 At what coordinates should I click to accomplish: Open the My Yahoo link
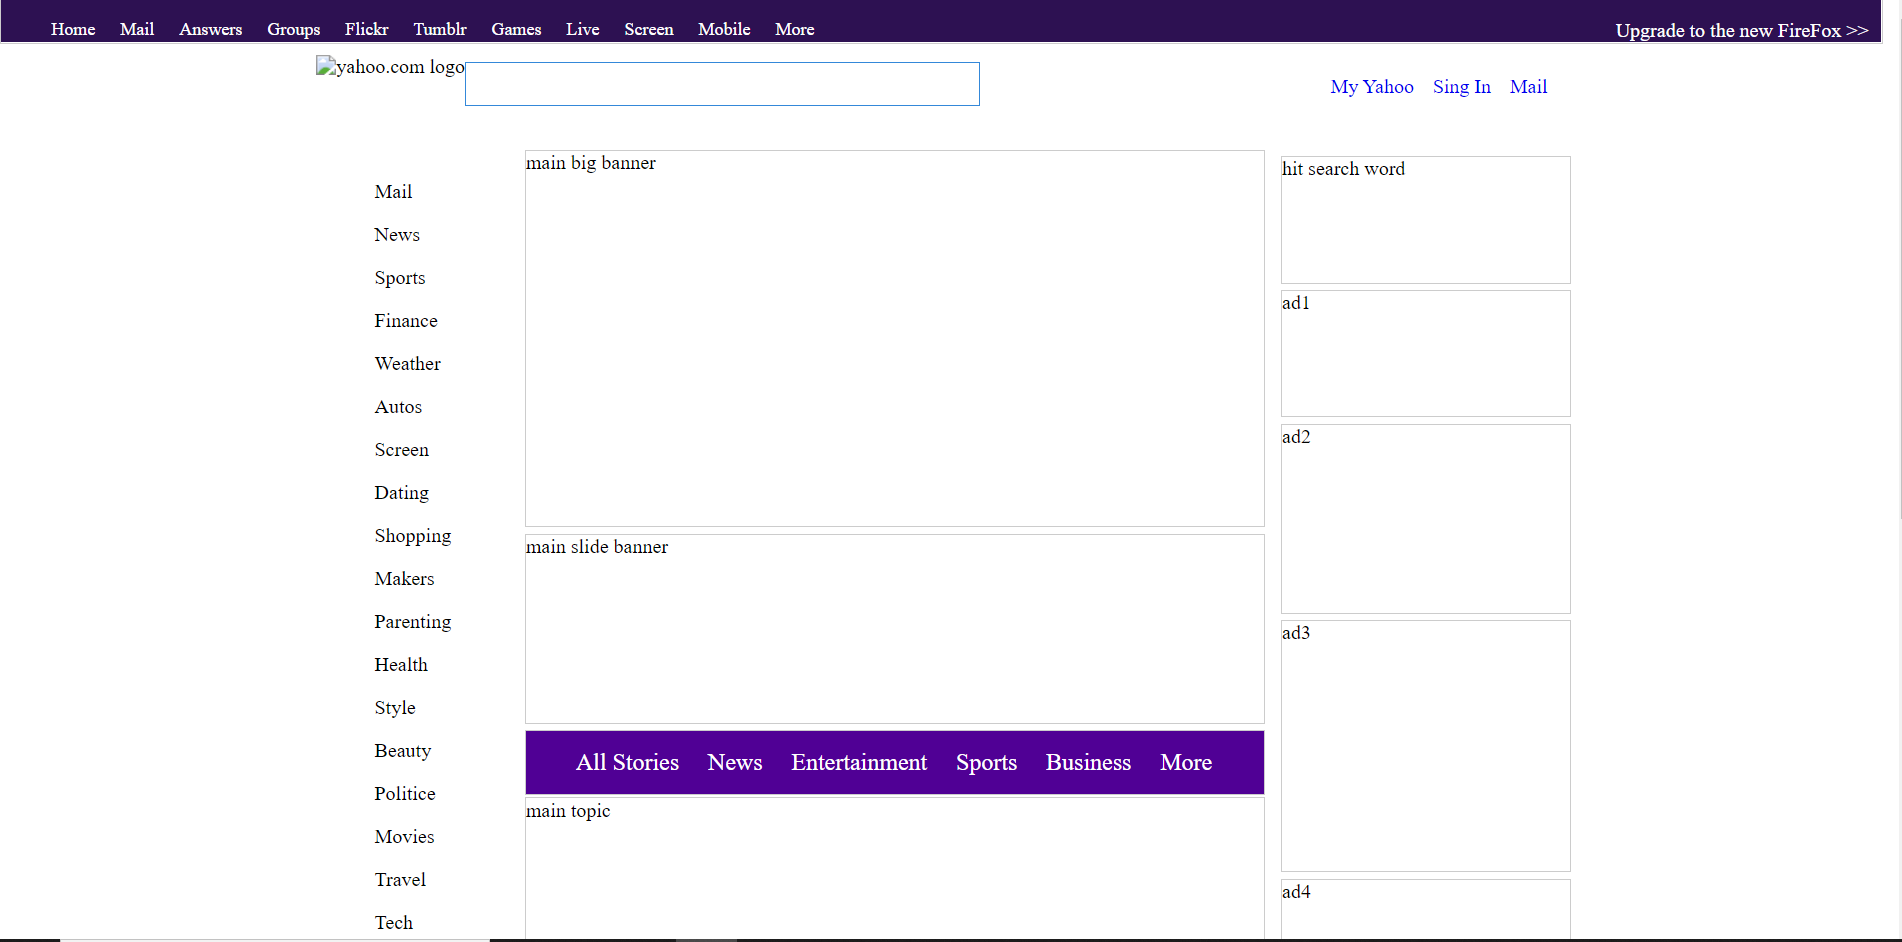tap(1372, 87)
